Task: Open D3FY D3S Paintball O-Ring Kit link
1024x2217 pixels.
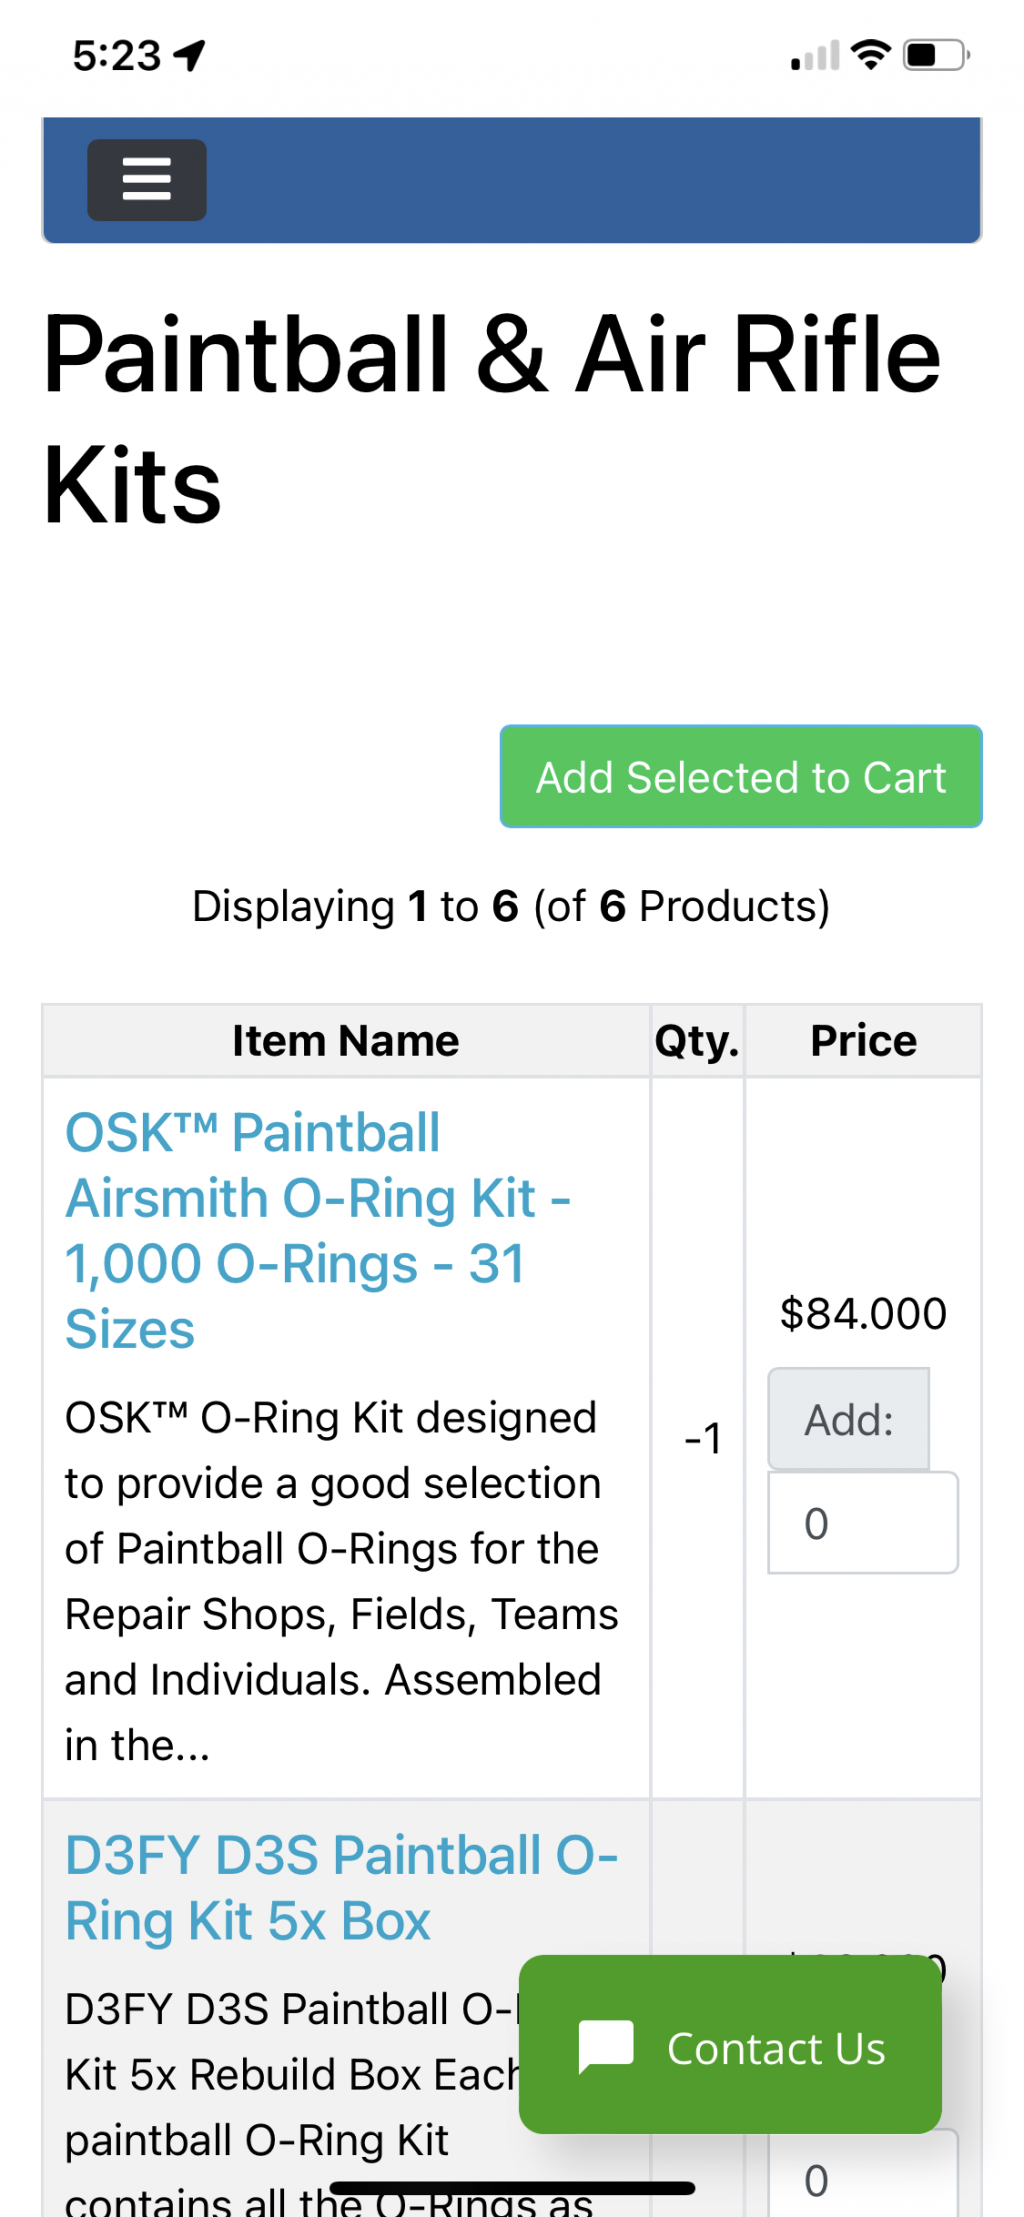Action: coord(341,1887)
